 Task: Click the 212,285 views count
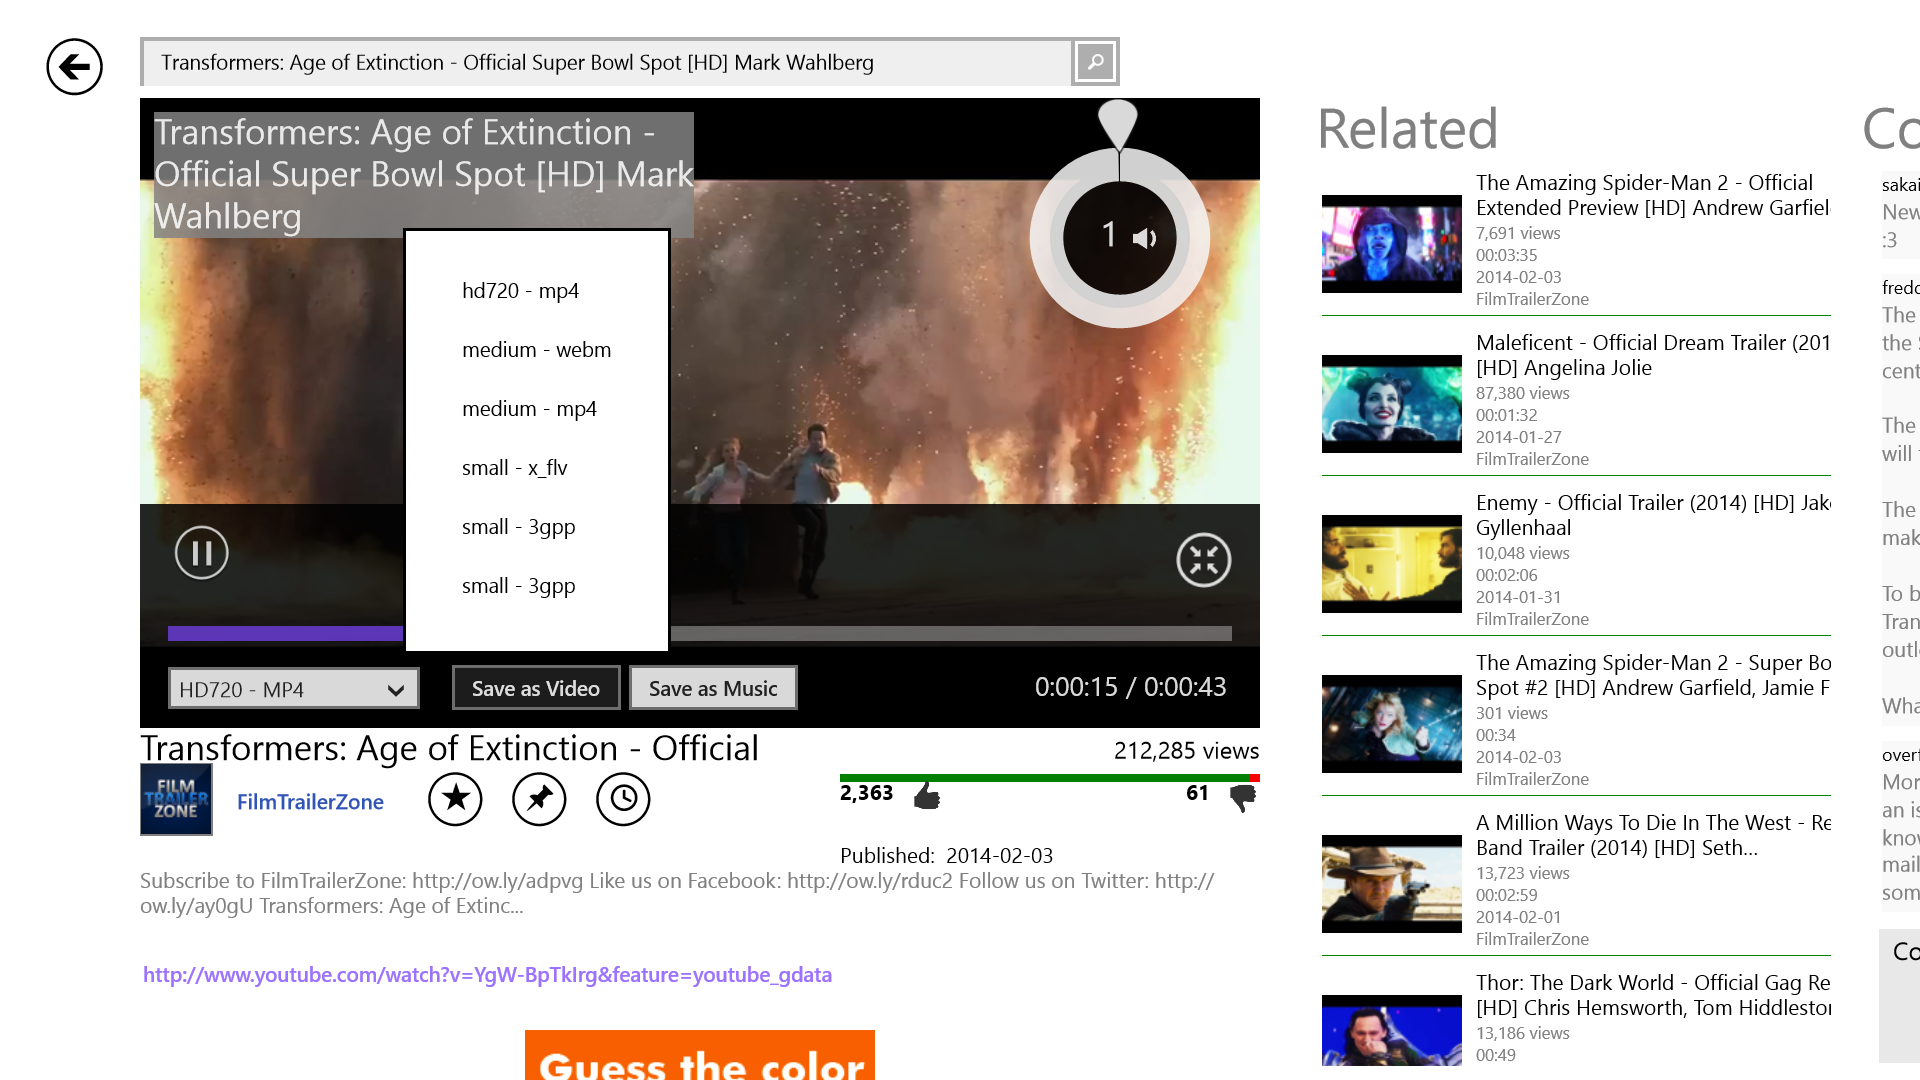[1186, 751]
